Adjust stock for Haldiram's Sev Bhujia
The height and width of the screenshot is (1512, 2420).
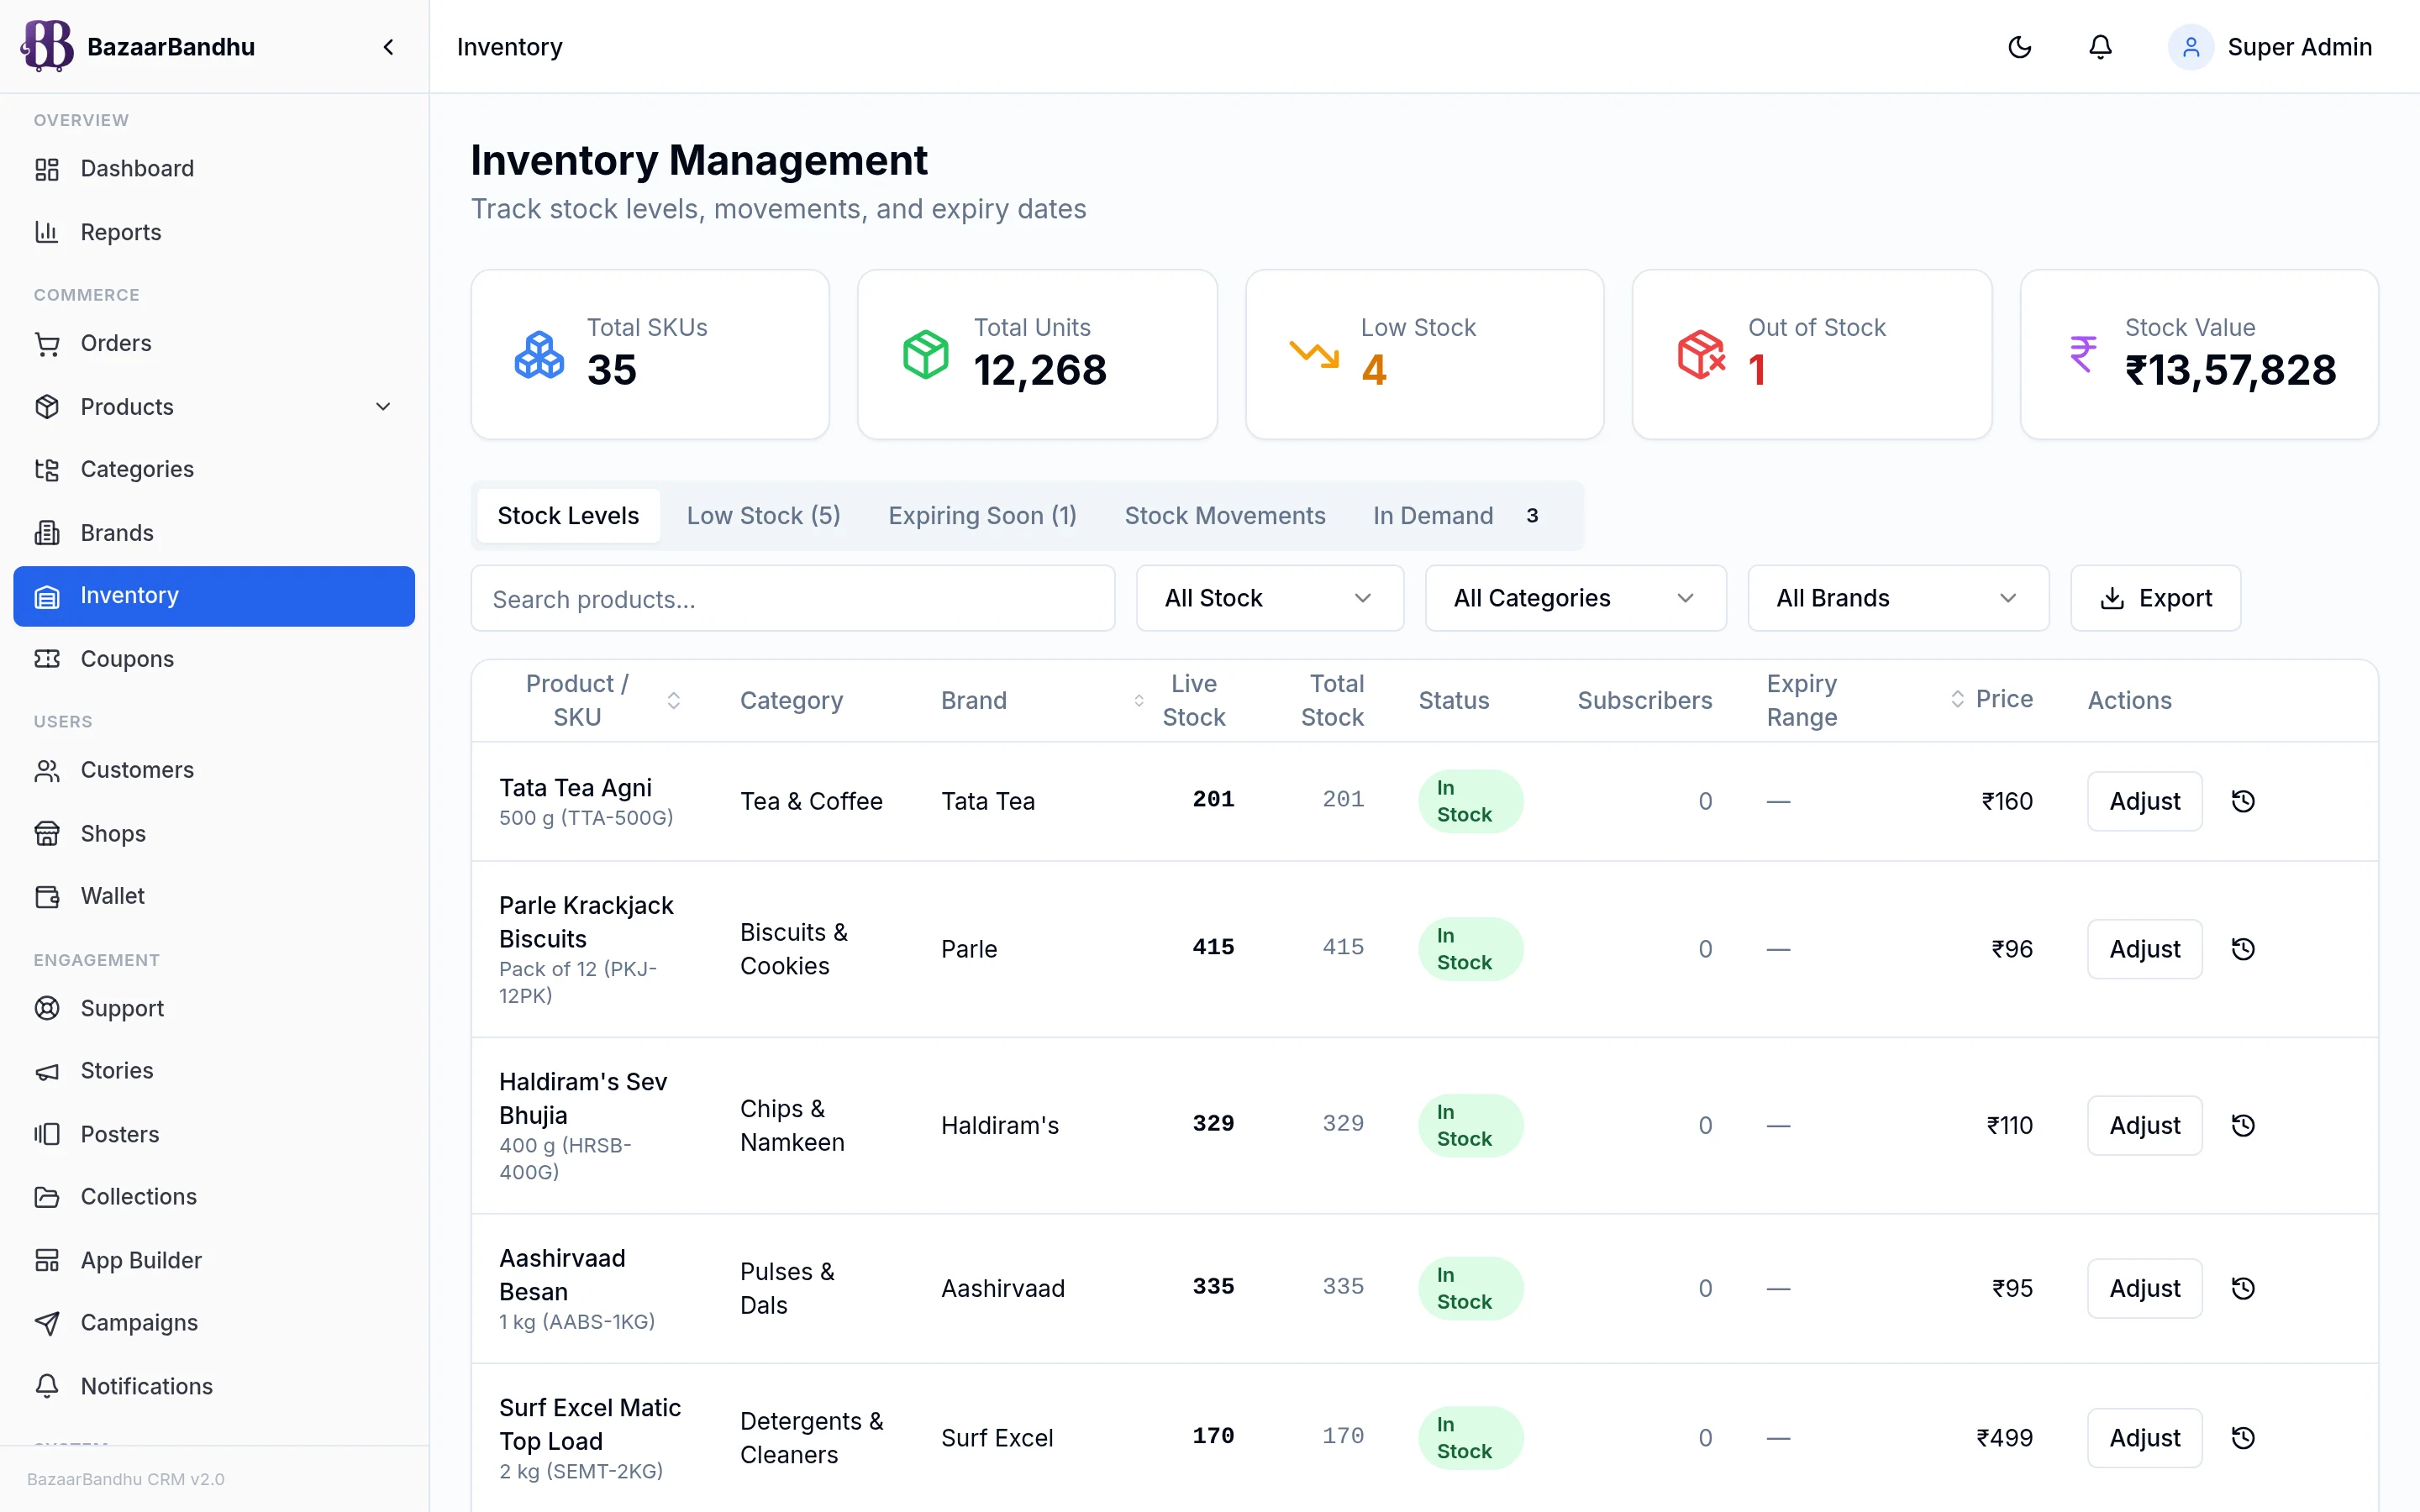pos(2144,1126)
